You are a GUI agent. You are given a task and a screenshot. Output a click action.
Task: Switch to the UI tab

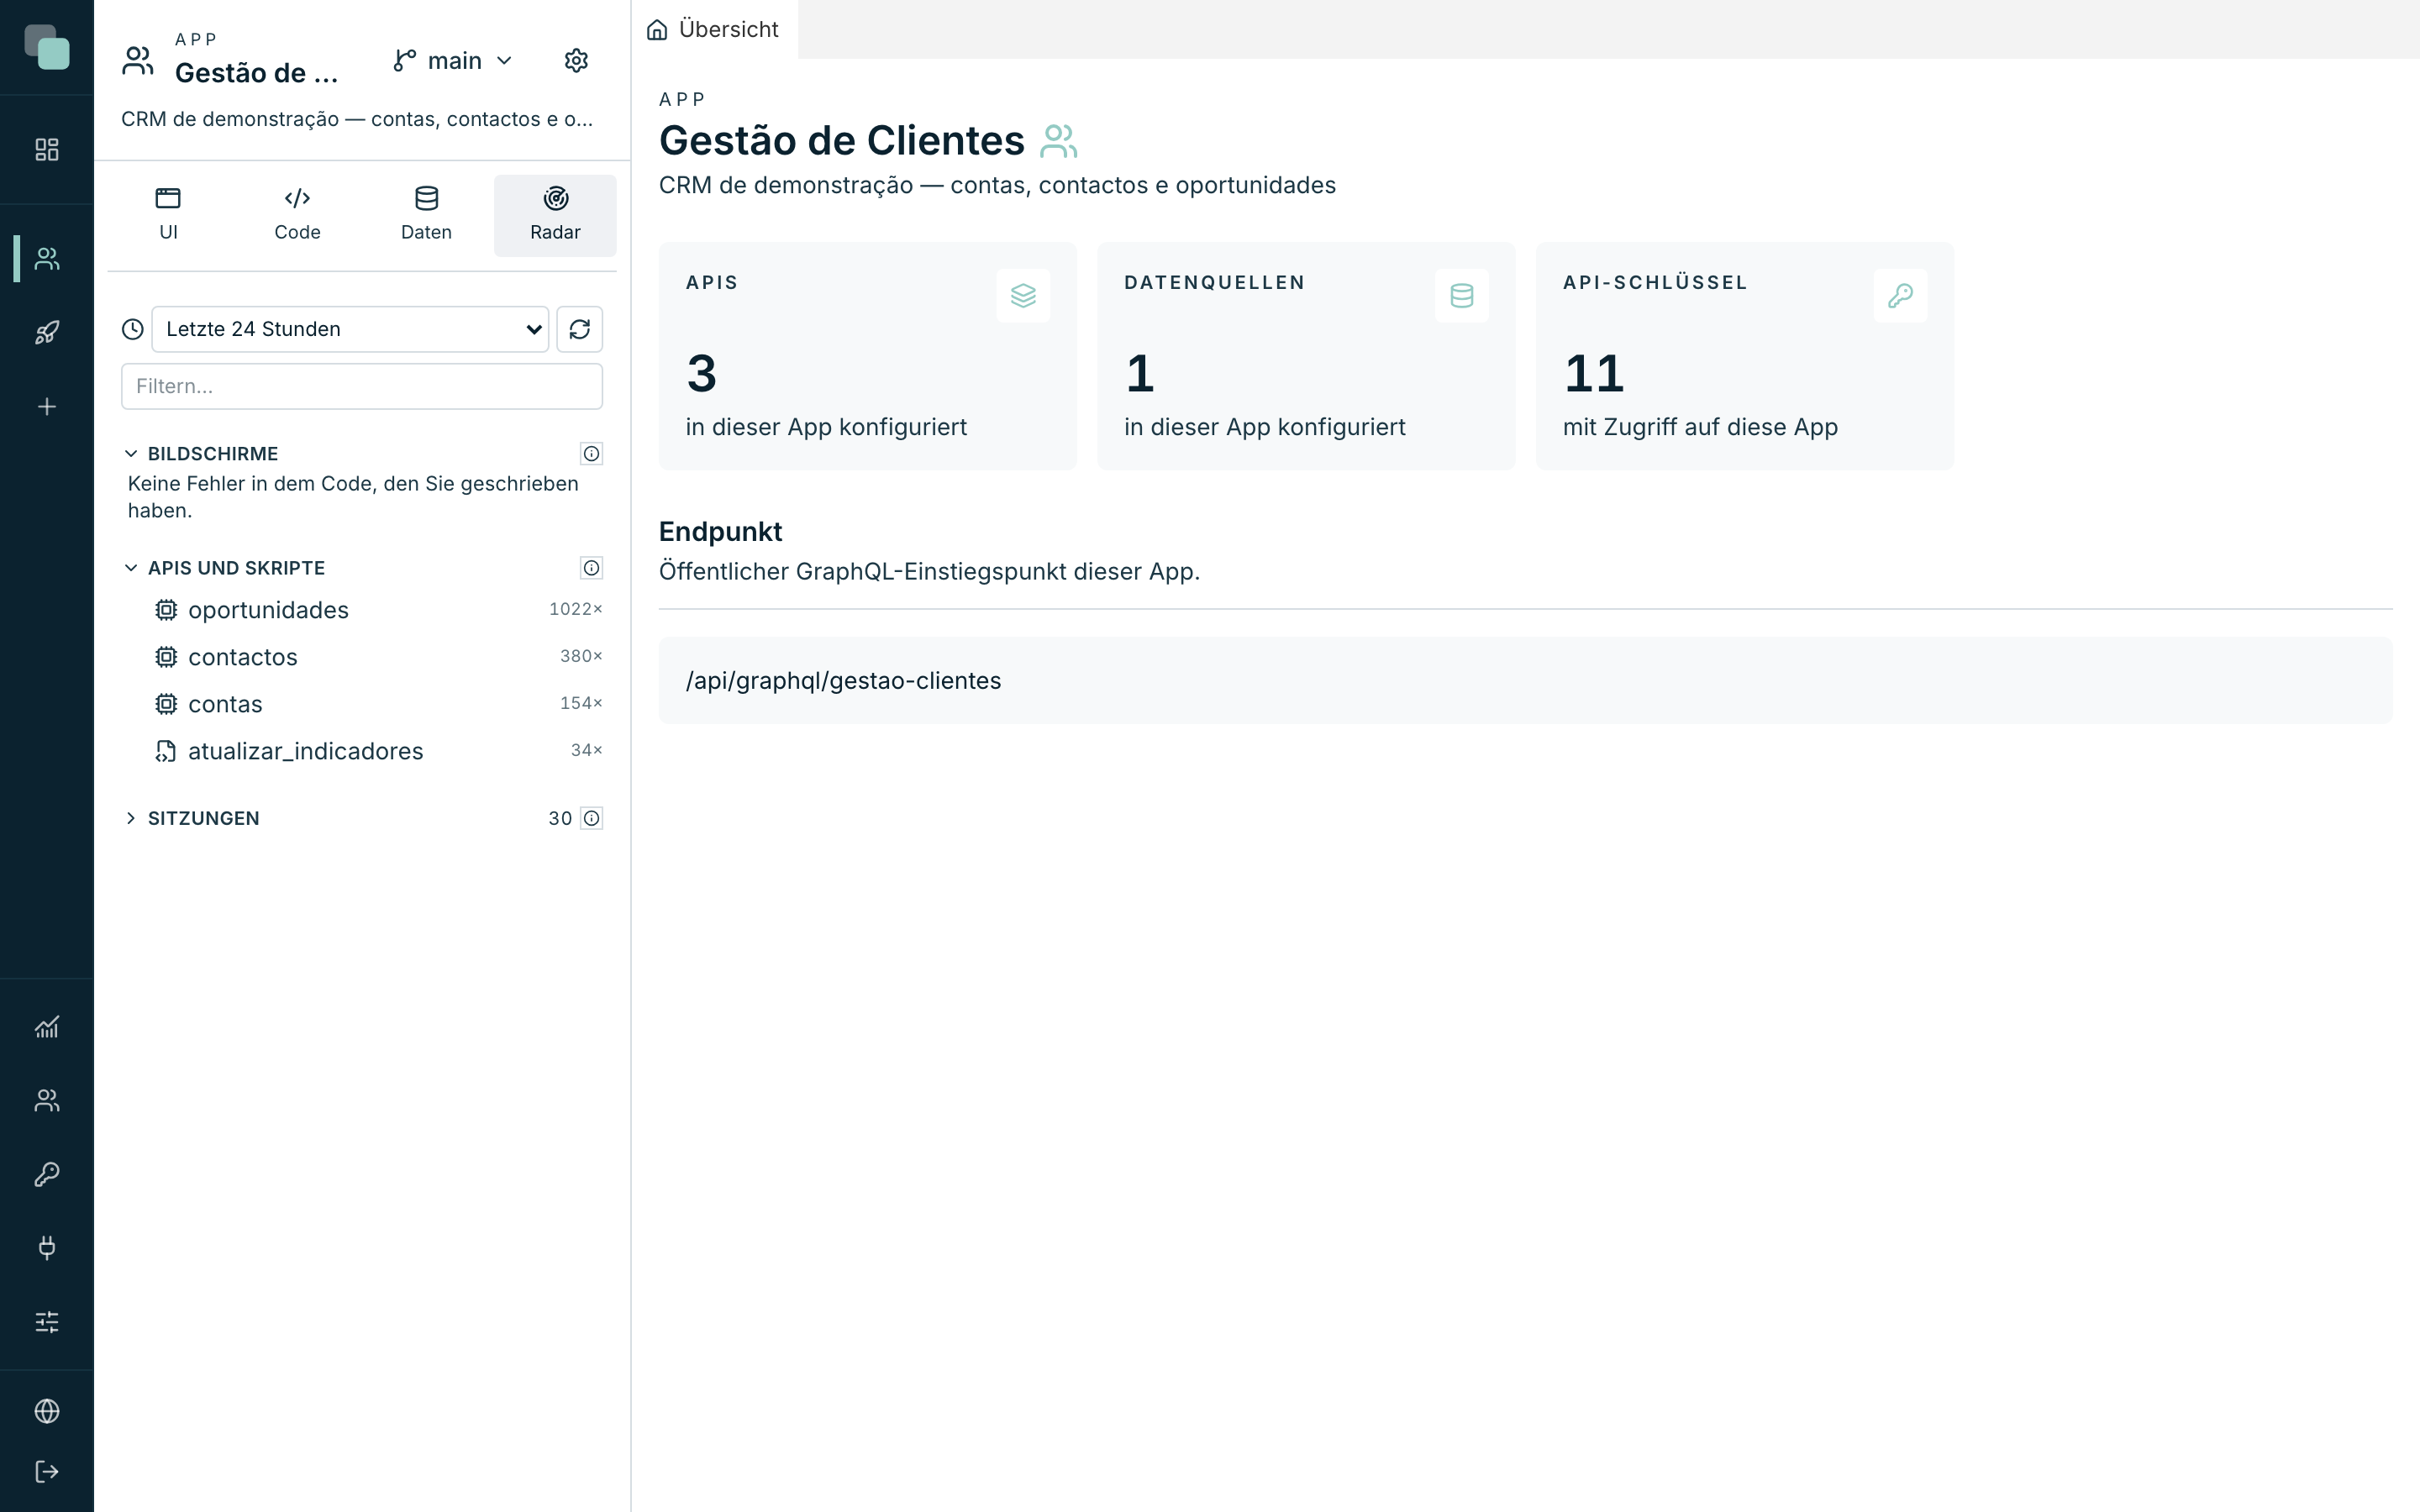pos(168,215)
